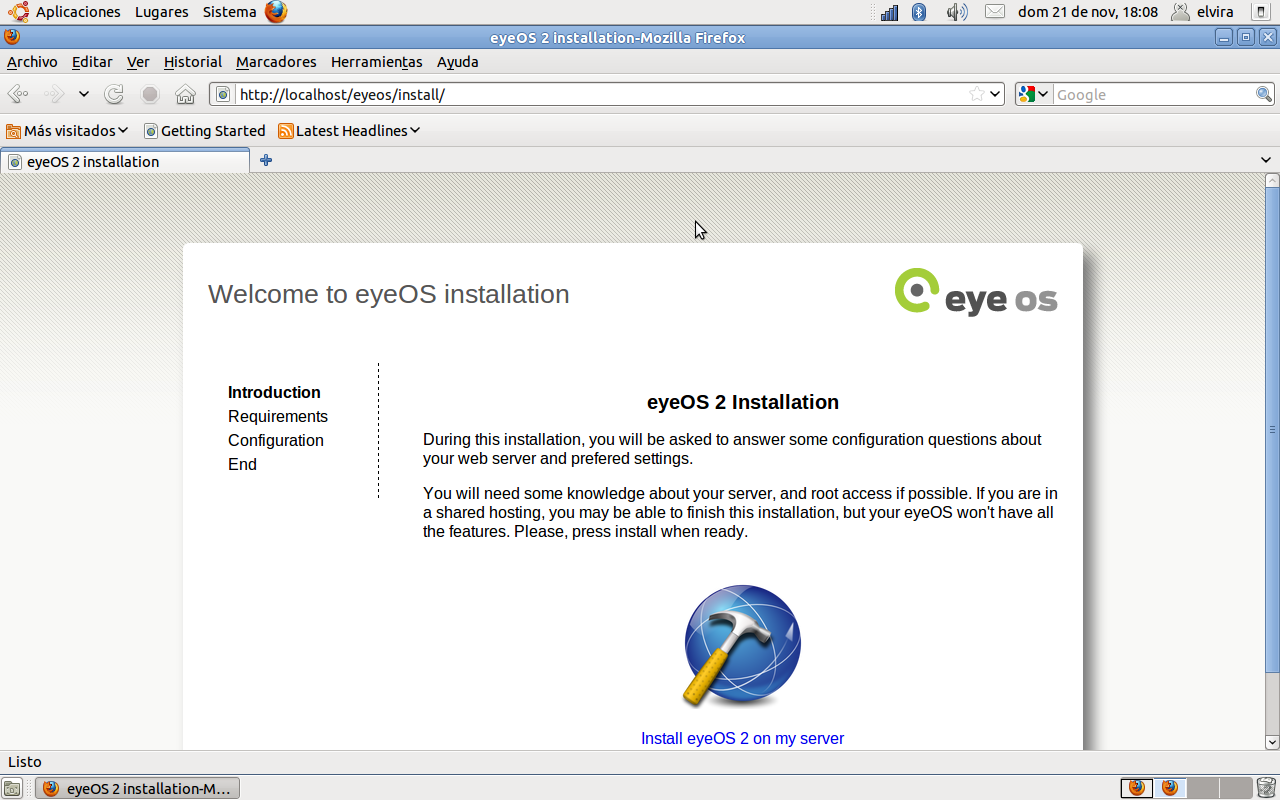Open the Marcadores menu
Screen dimensions: 1280x800
coord(276,62)
